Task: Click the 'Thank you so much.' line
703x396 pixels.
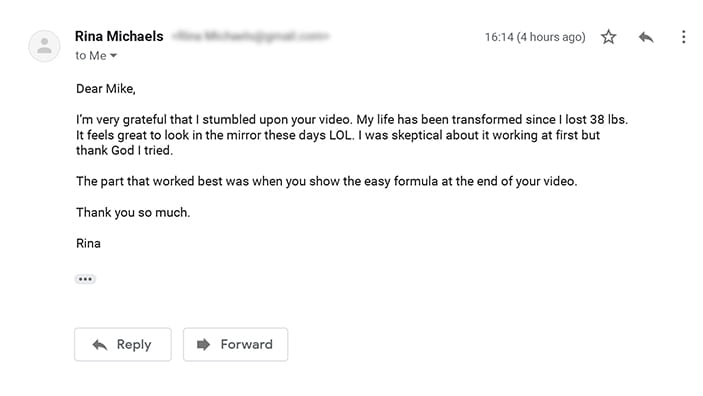Action: tap(133, 212)
